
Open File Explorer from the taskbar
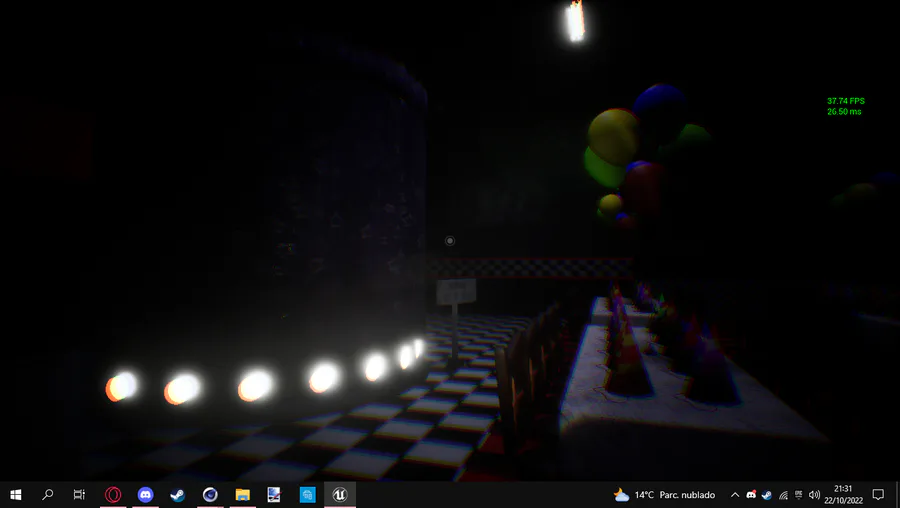[242, 494]
